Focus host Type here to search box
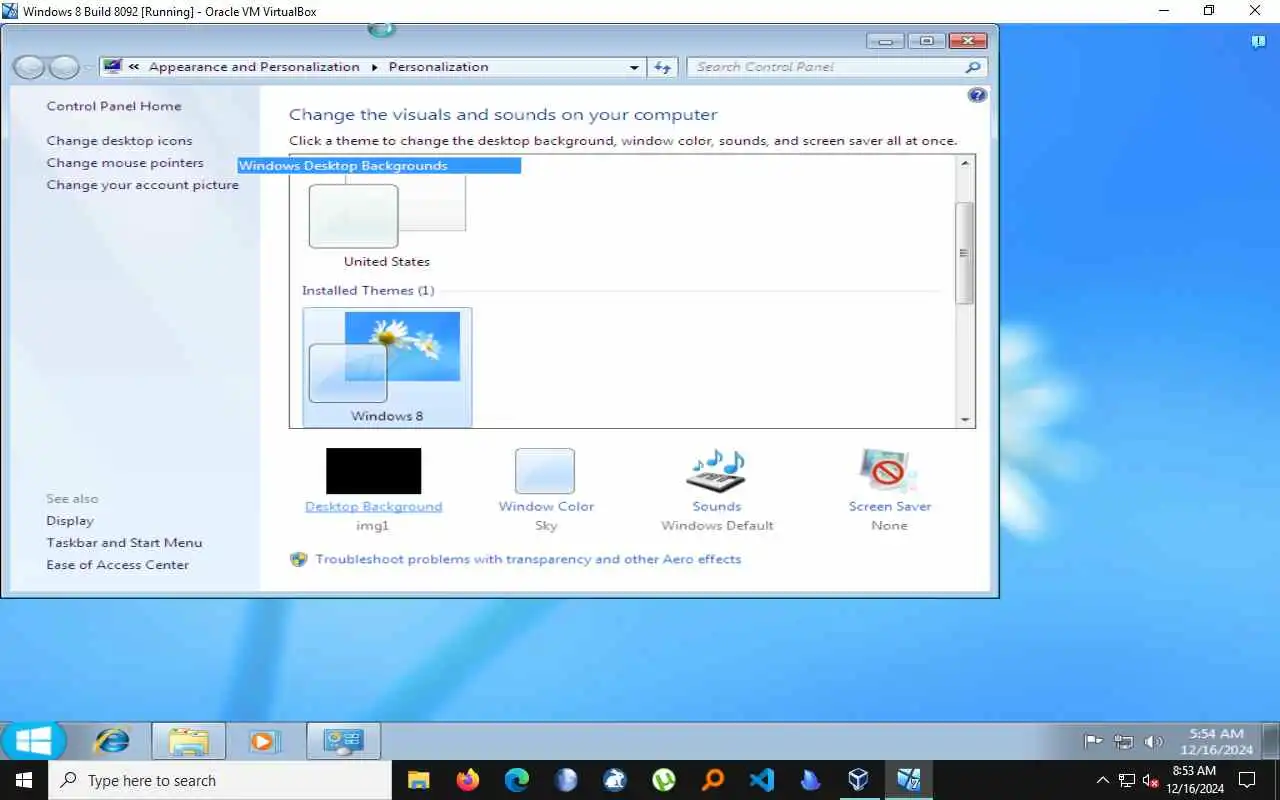The height and width of the screenshot is (800, 1280). coord(220,780)
